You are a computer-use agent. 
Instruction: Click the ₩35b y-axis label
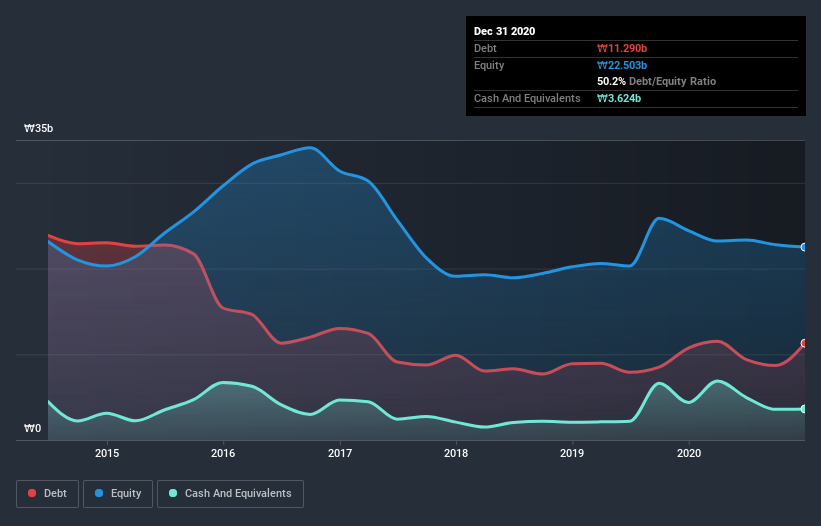pos(39,129)
